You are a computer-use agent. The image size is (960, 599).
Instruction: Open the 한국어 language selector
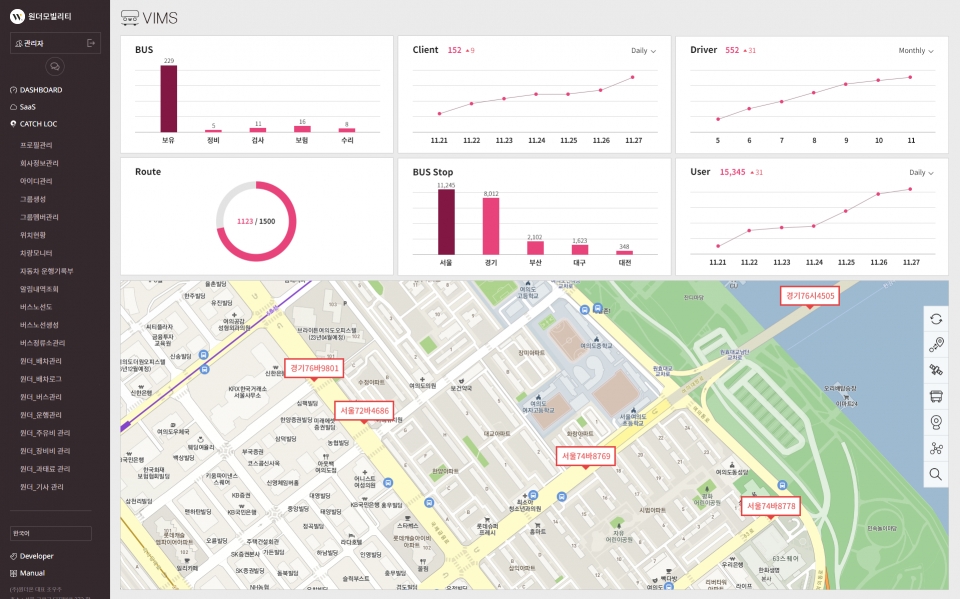(50, 533)
